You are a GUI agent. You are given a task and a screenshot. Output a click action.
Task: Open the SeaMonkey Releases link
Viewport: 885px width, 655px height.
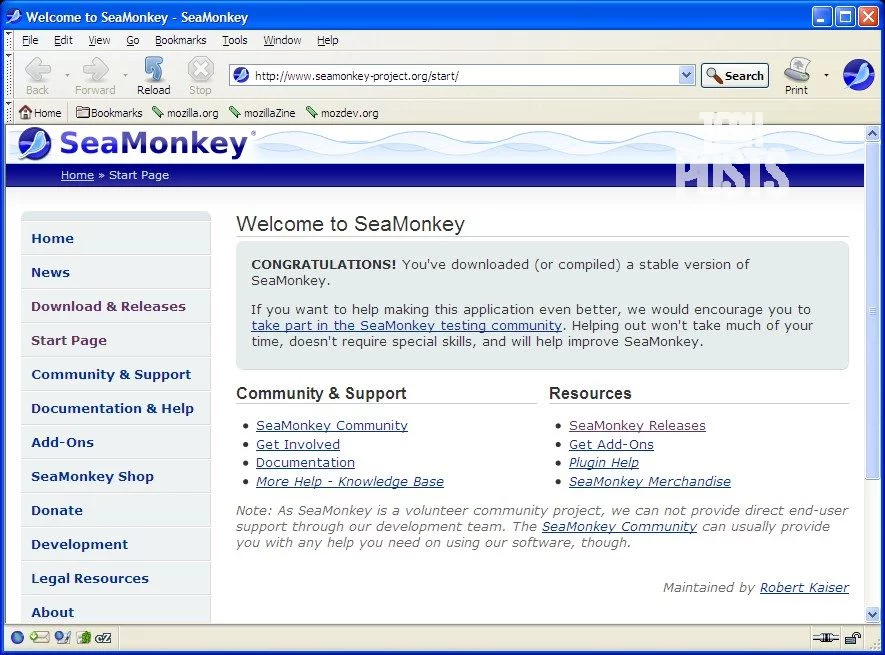637,426
